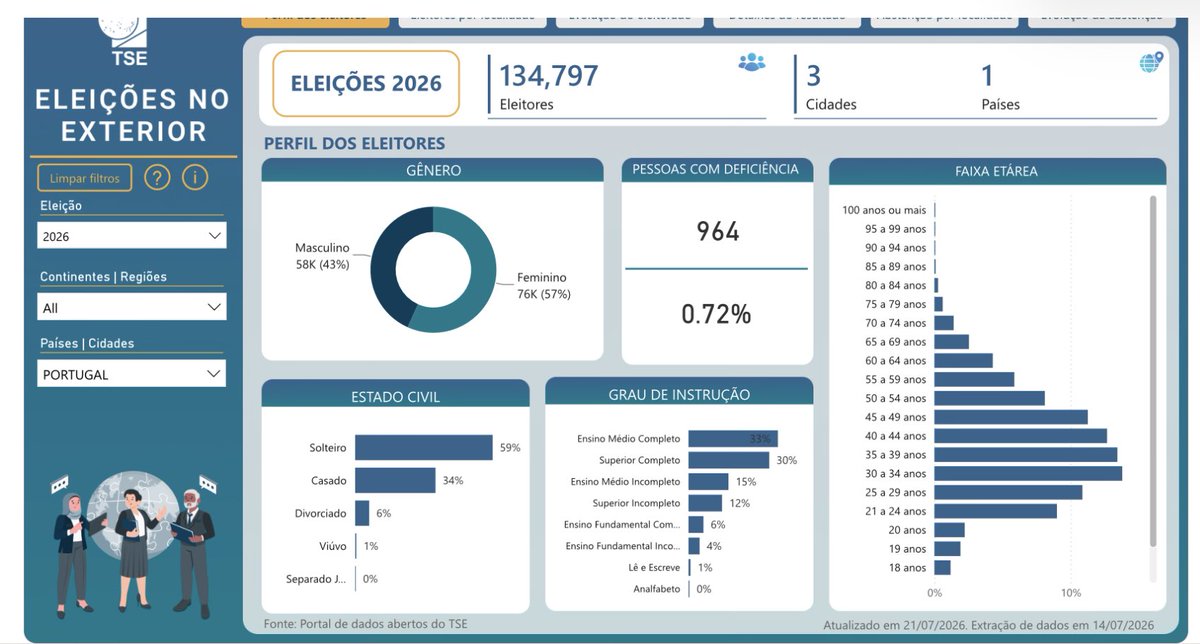Click the GRAU DE INSTRUÇÃO chart header

[679, 394]
